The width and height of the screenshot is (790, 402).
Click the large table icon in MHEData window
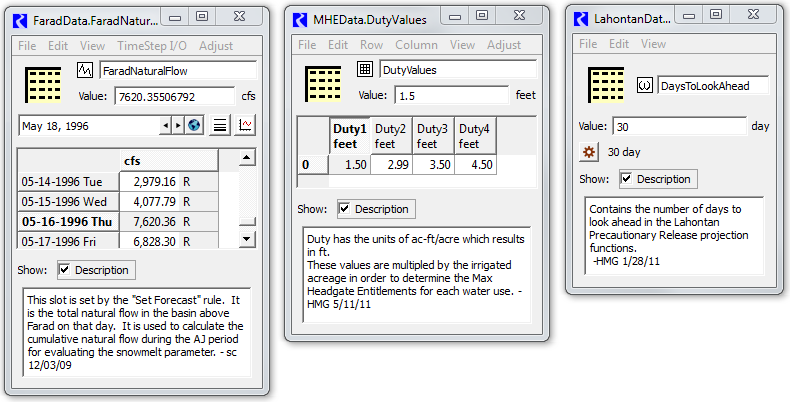323,84
